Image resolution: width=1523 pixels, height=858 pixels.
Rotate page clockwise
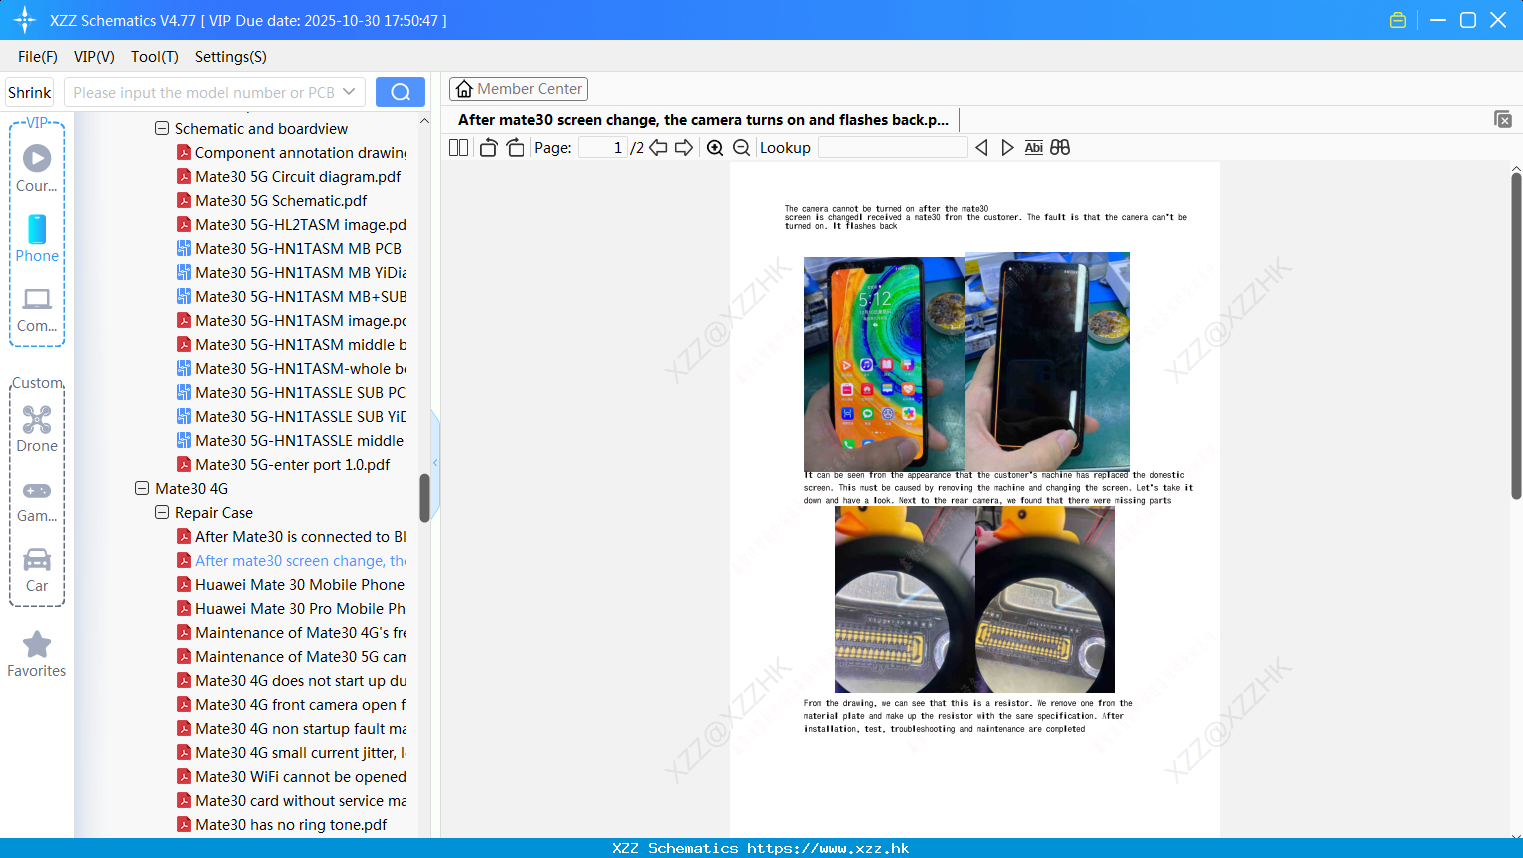click(515, 147)
